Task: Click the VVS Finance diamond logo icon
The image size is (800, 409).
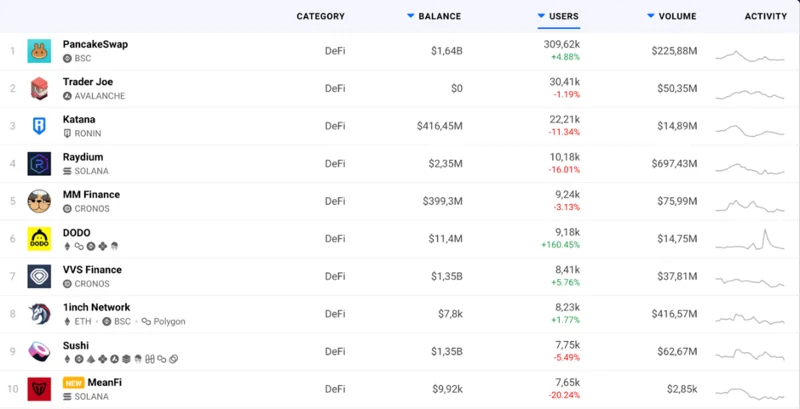Action: [39, 276]
